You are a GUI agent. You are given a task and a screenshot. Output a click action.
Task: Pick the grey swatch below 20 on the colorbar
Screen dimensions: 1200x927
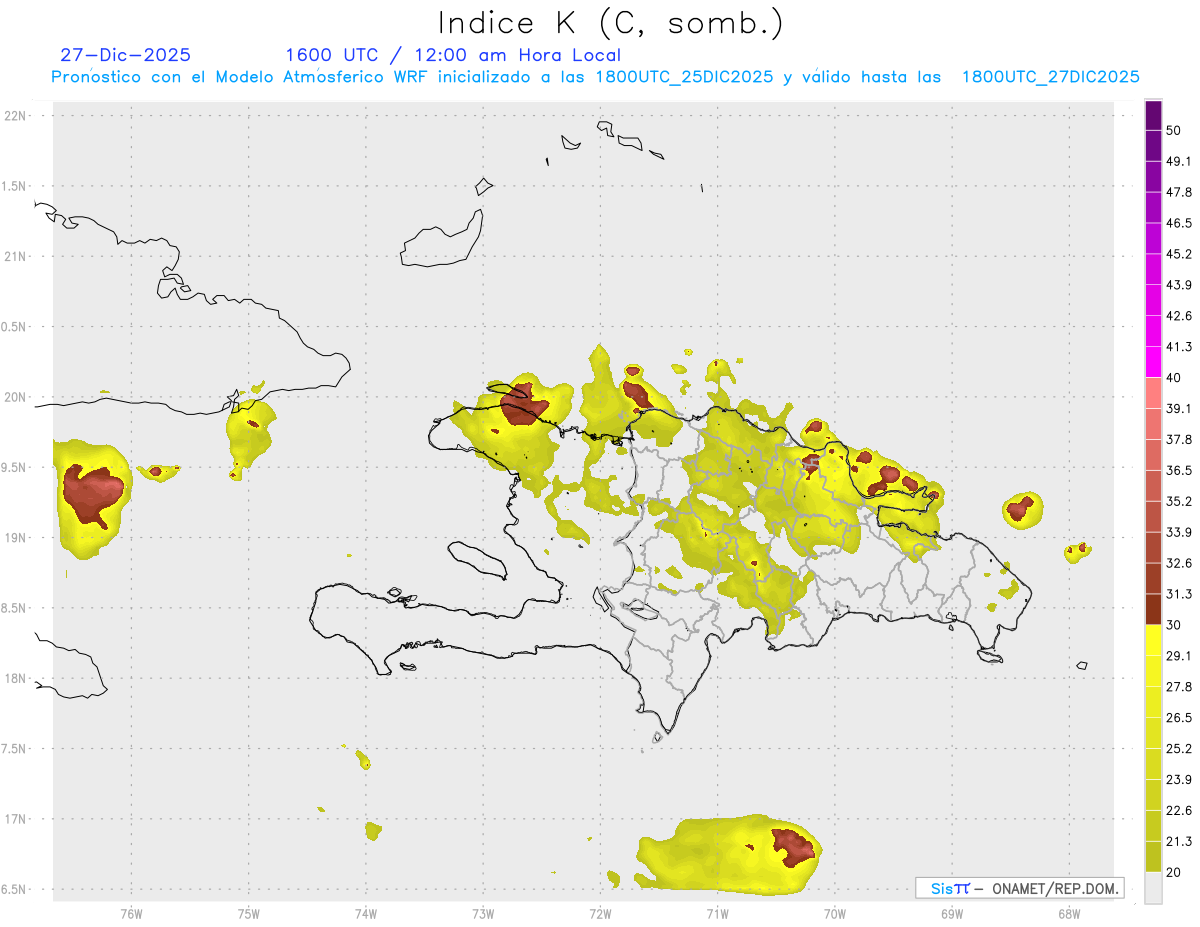pyautogui.click(x=1153, y=888)
